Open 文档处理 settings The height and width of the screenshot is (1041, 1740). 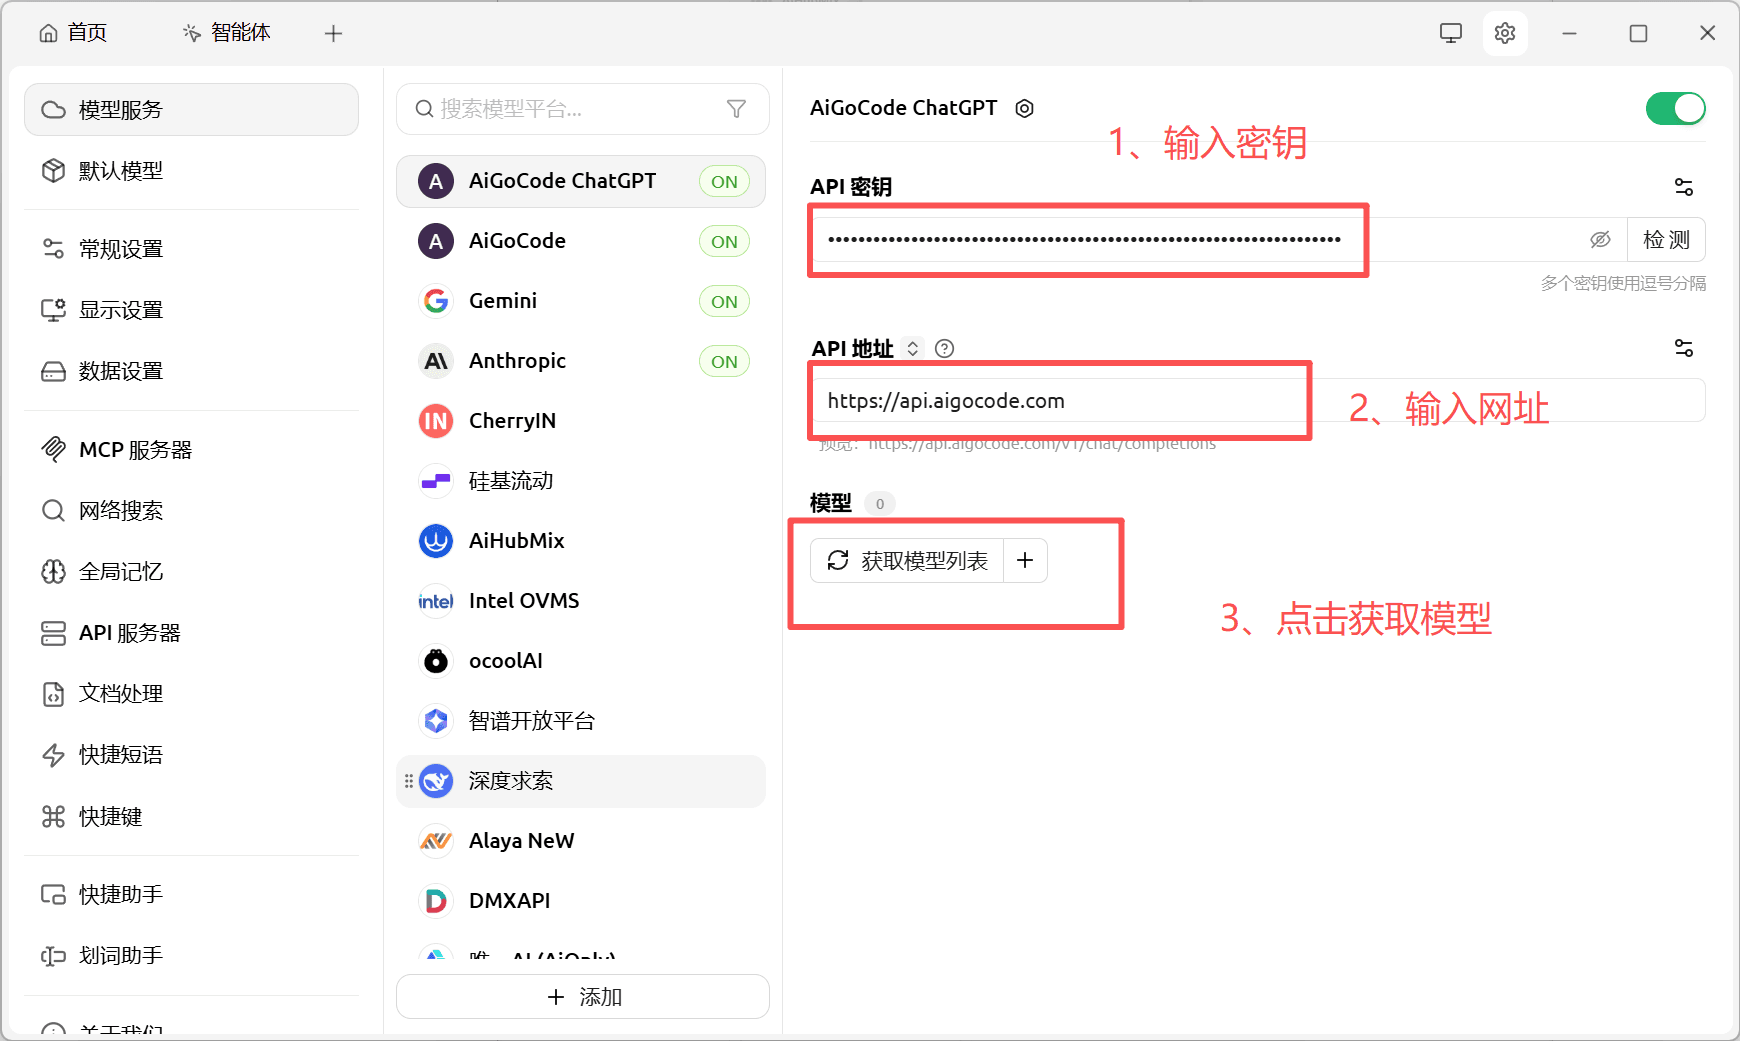[191, 694]
